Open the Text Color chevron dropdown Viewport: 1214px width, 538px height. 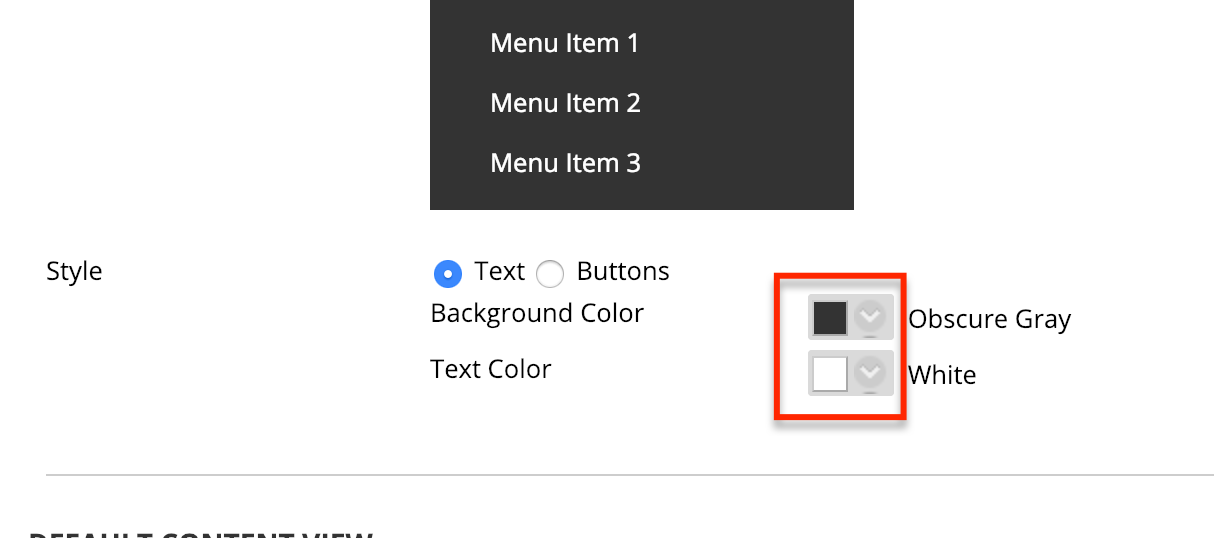(871, 374)
